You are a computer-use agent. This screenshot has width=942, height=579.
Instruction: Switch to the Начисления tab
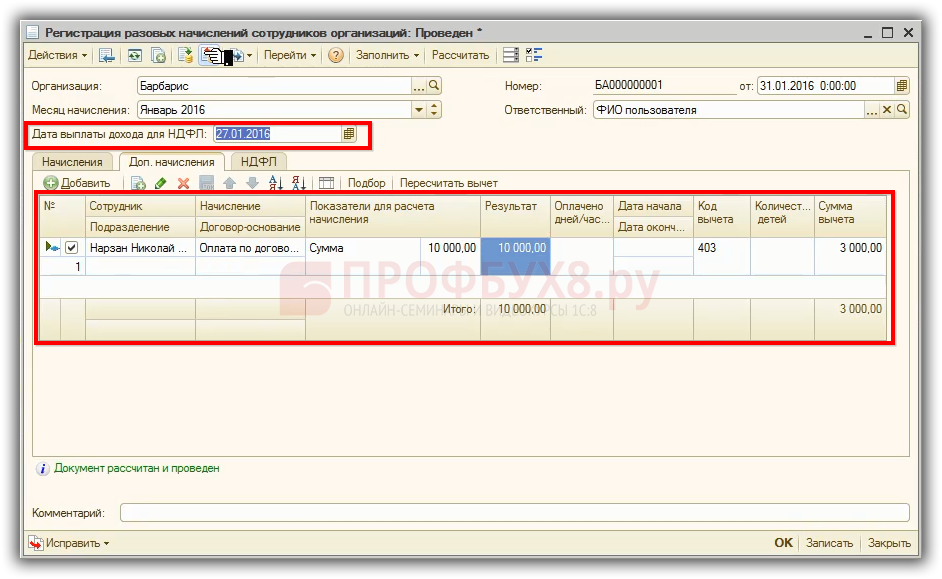(x=72, y=161)
